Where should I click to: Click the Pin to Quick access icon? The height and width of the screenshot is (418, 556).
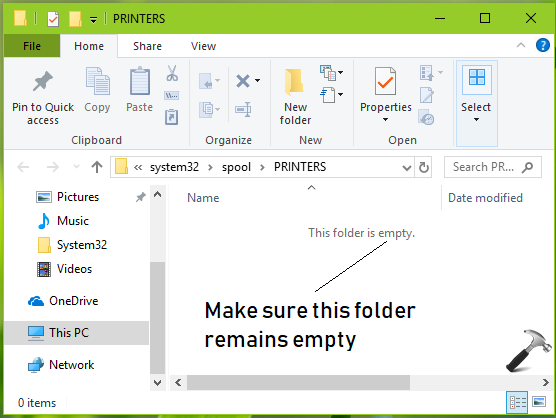(x=43, y=81)
